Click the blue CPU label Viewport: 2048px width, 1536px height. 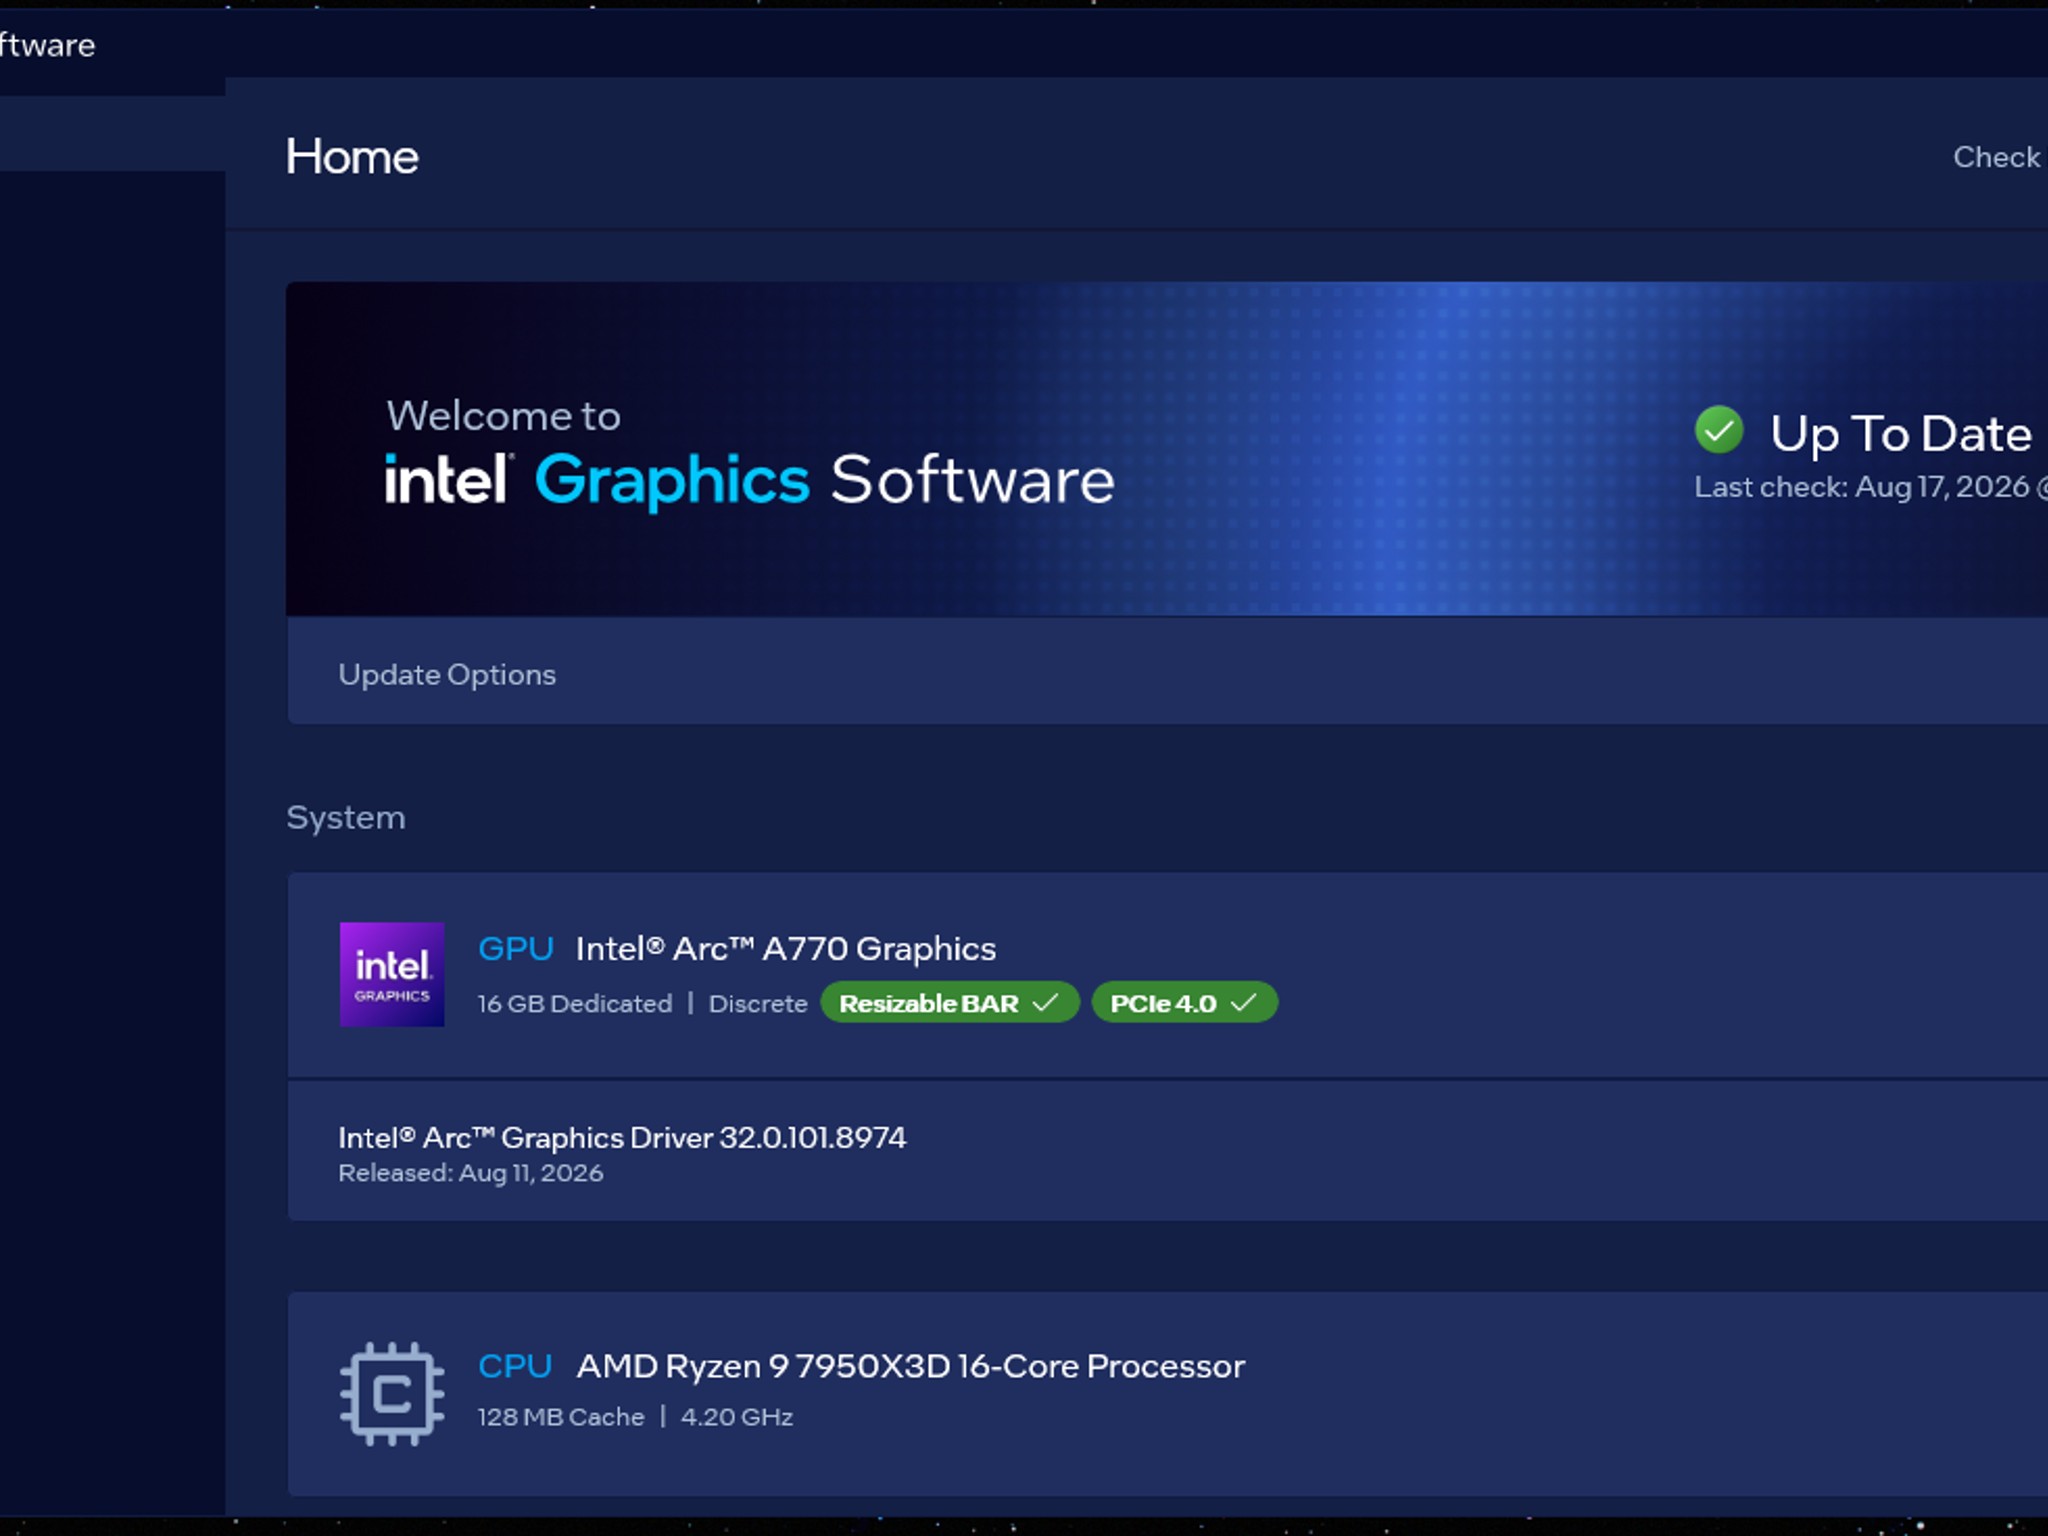click(515, 1366)
